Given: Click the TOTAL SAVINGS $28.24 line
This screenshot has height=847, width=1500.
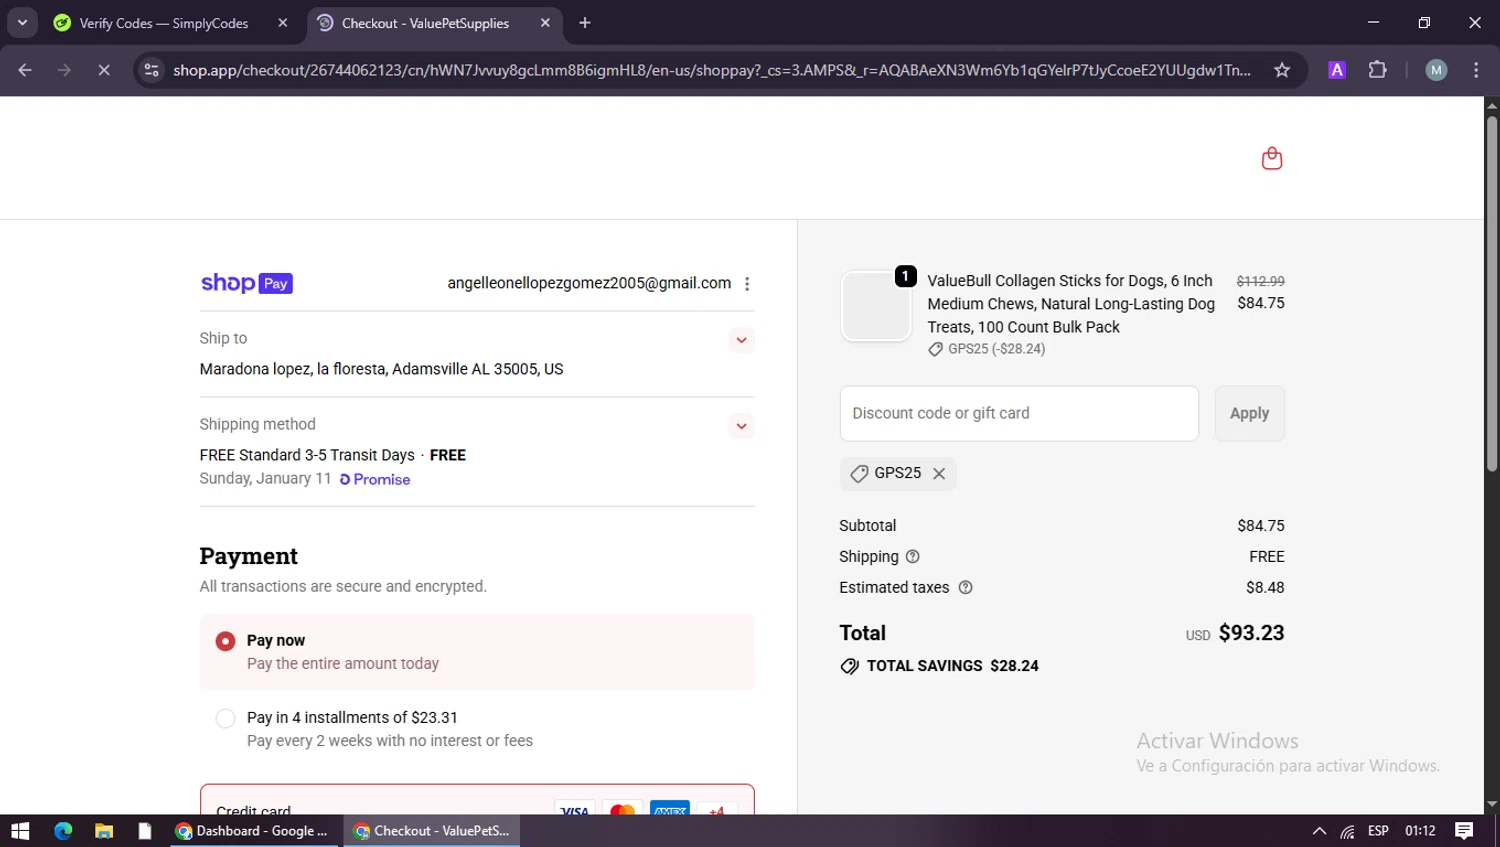Looking at the screenshot, I should point(940,666).
